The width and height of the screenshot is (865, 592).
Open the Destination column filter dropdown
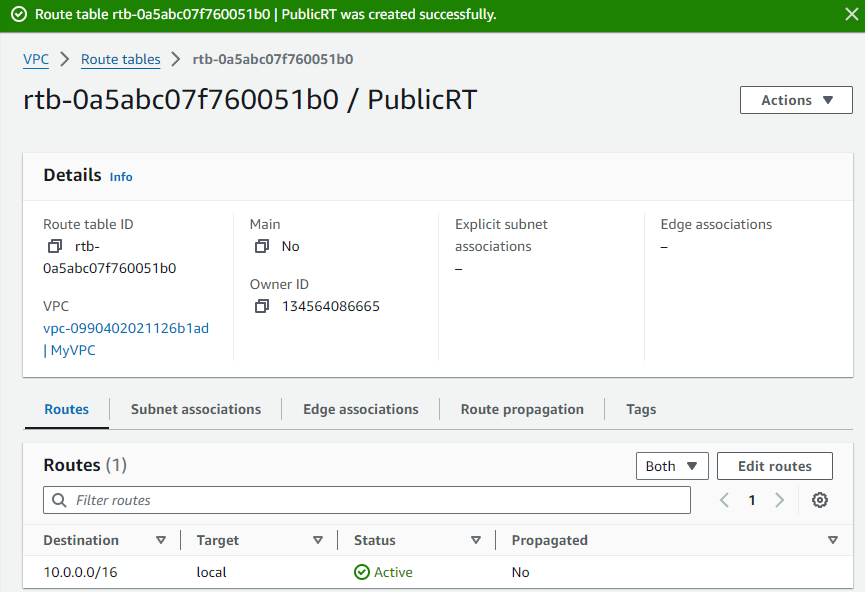162,540
